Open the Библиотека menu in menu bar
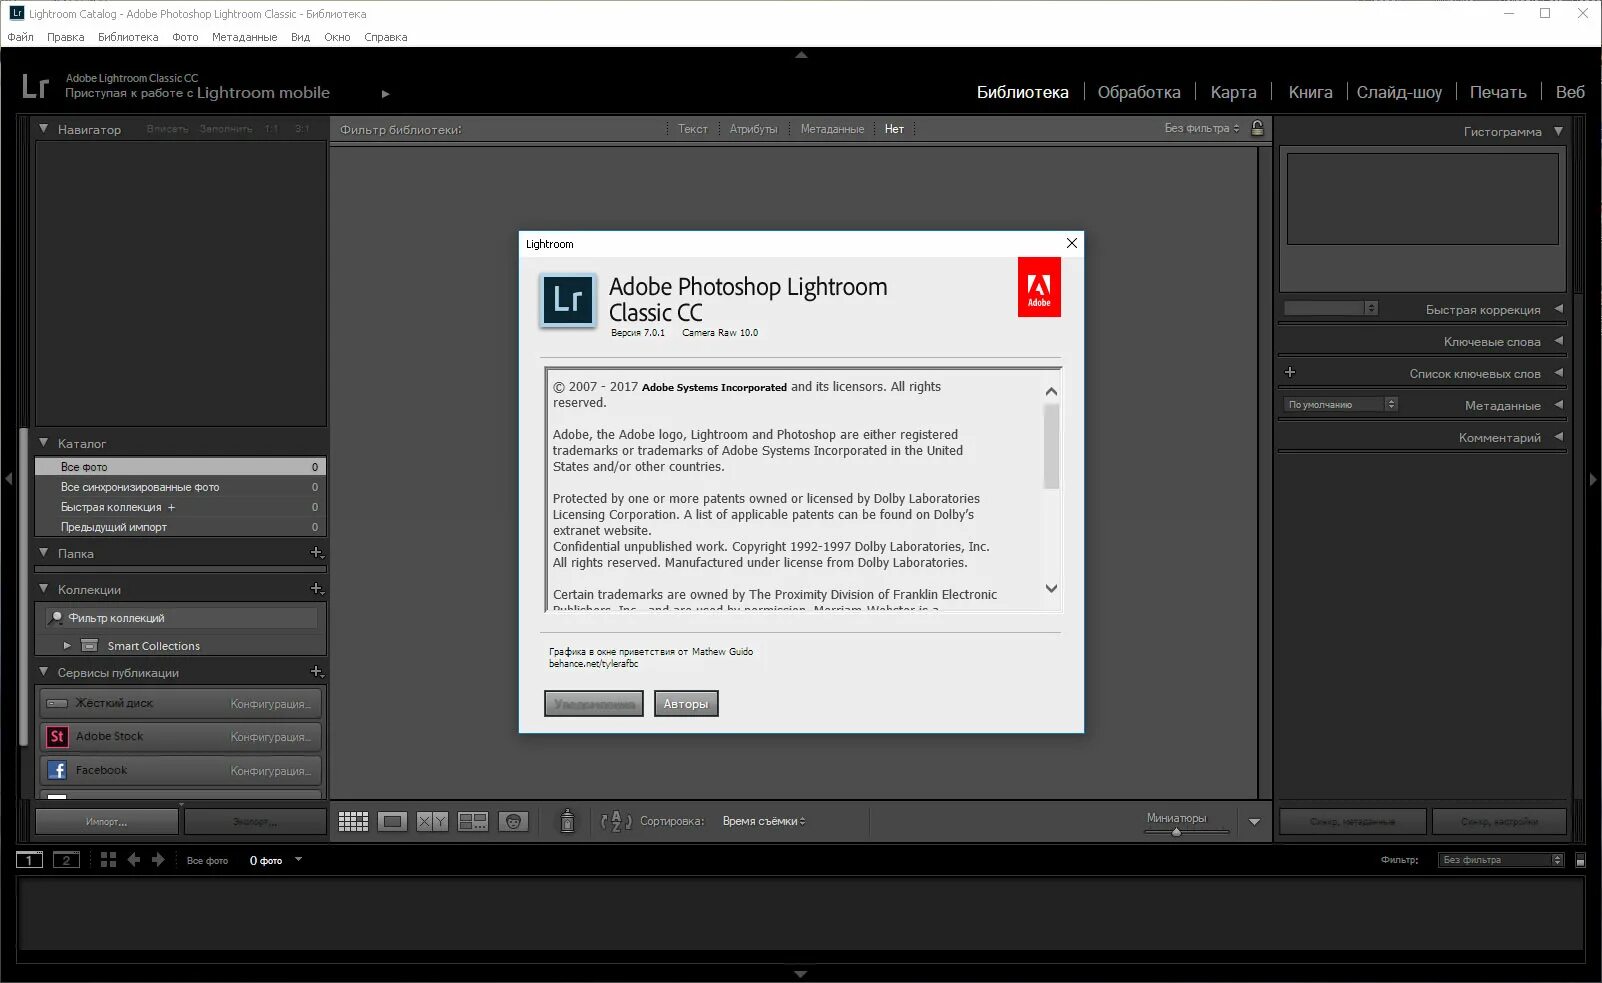This screenshot has height=983, width=1602. click(128, 37)
